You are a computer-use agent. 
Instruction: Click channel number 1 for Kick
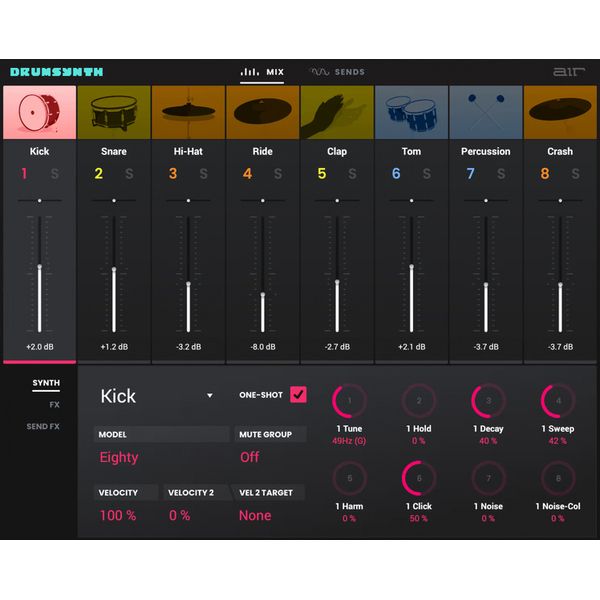[24, 174]
